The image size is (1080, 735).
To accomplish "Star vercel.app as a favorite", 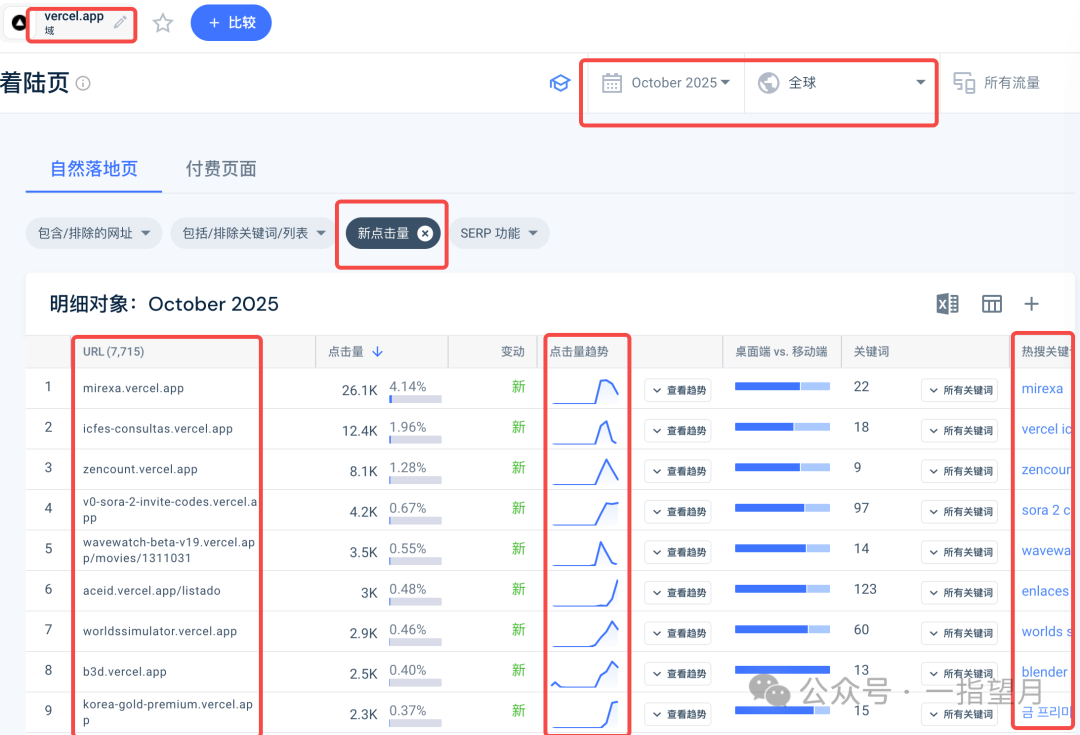I will [163, 23].
